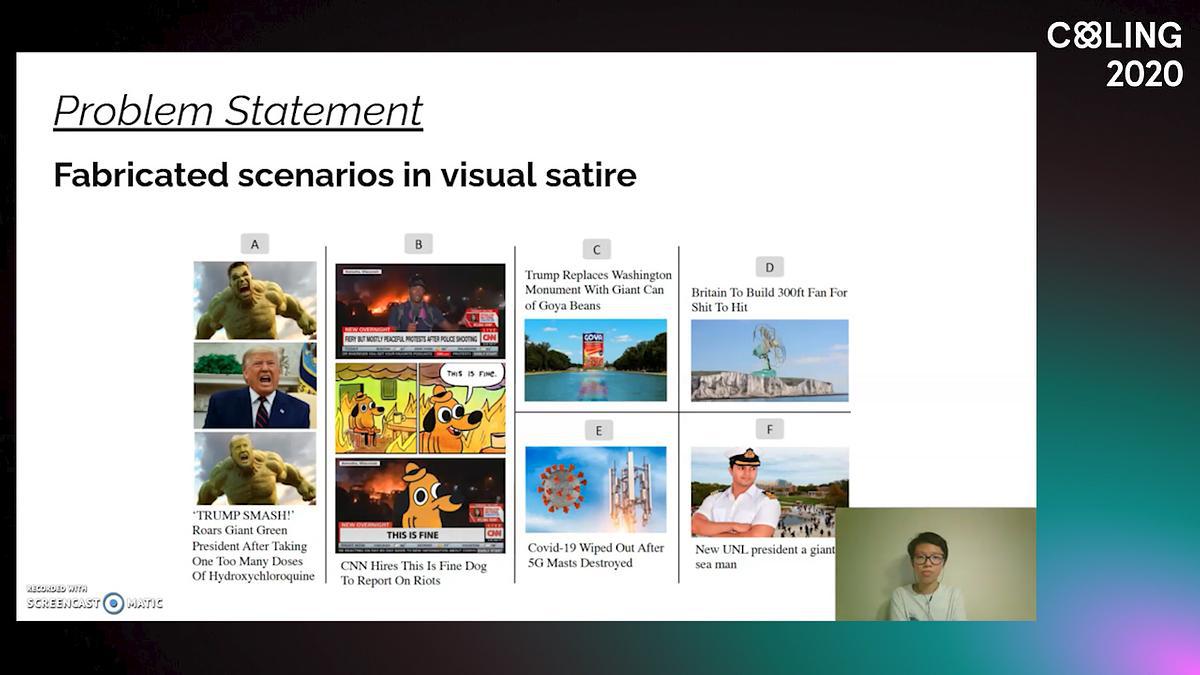Select the label badge E

click(598, 430)
